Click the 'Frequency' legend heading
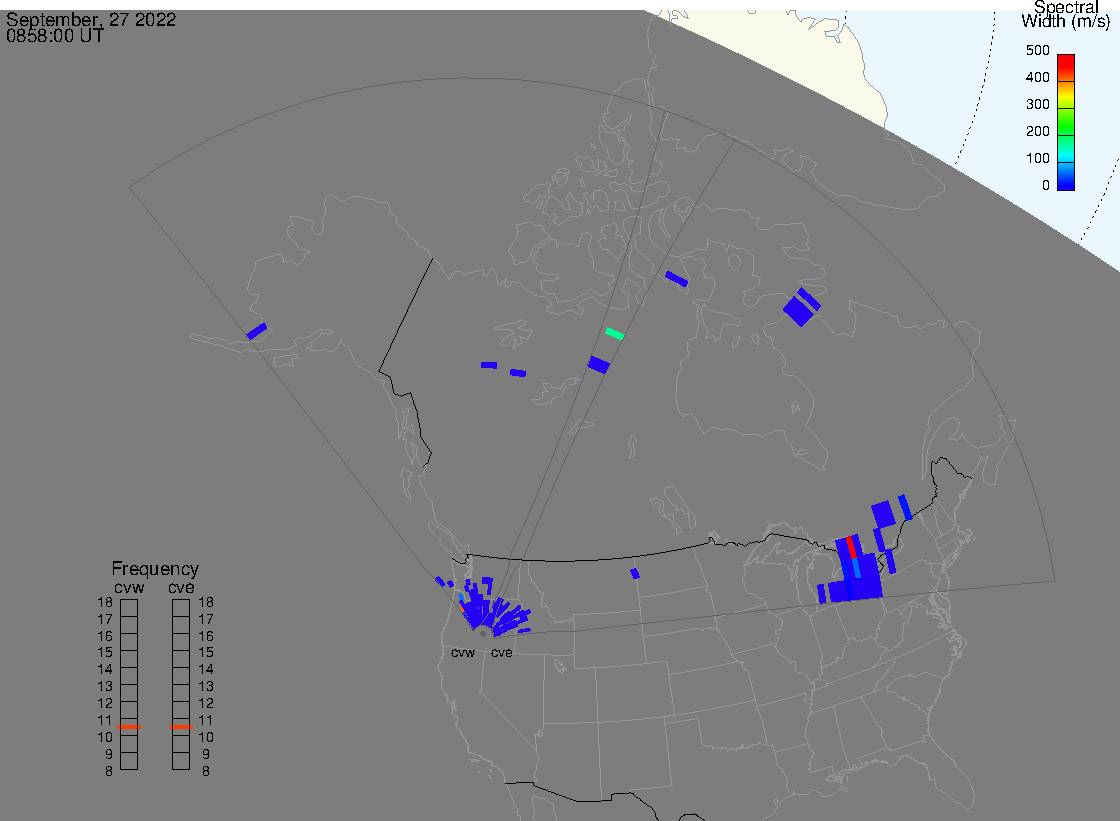This screenshot has width=1120, height=821. click(x=155, y=569)
